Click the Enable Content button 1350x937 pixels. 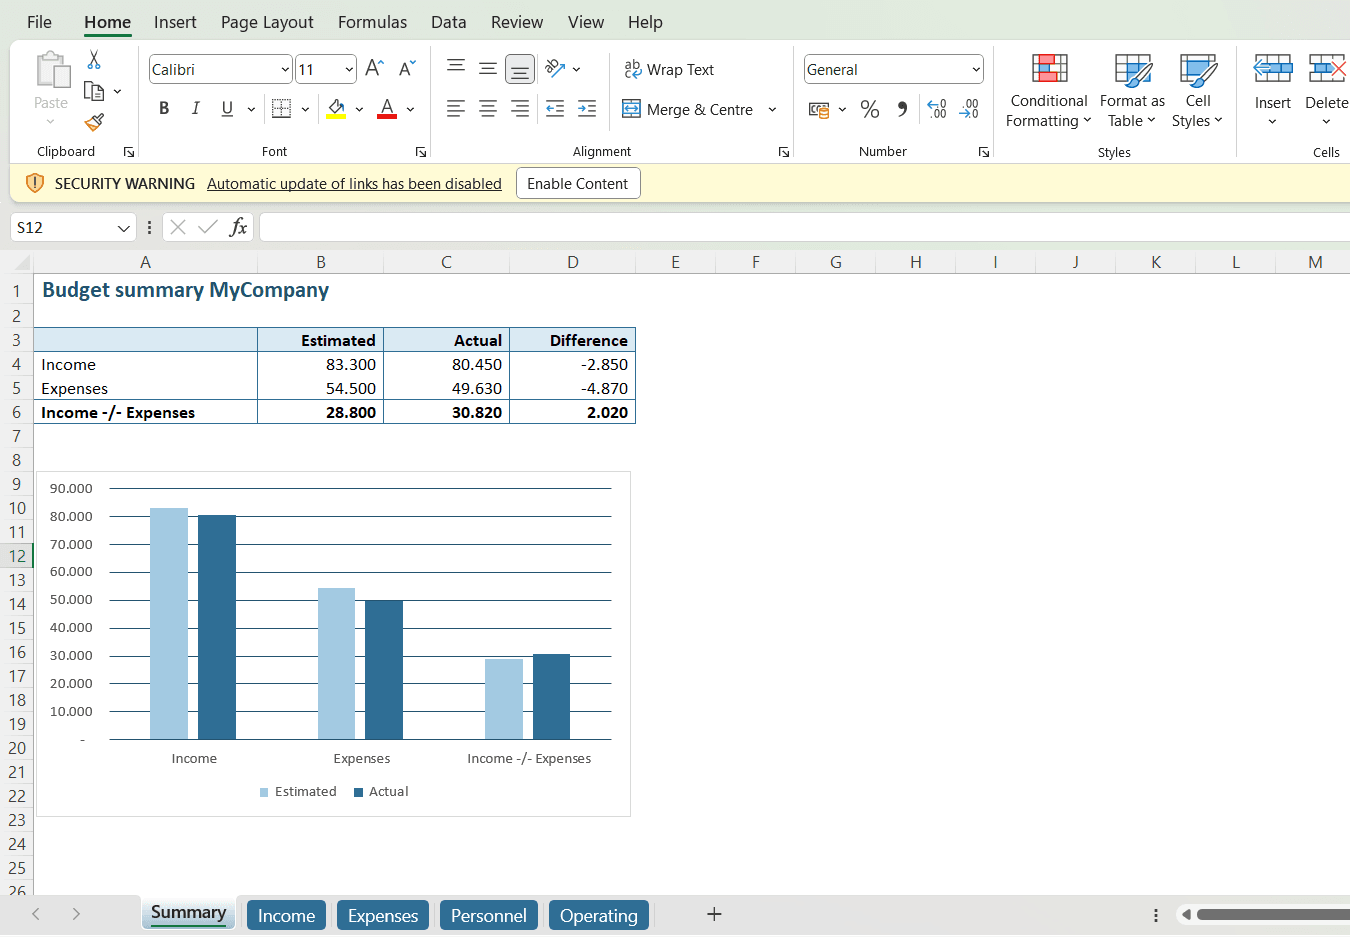point(577,184)
